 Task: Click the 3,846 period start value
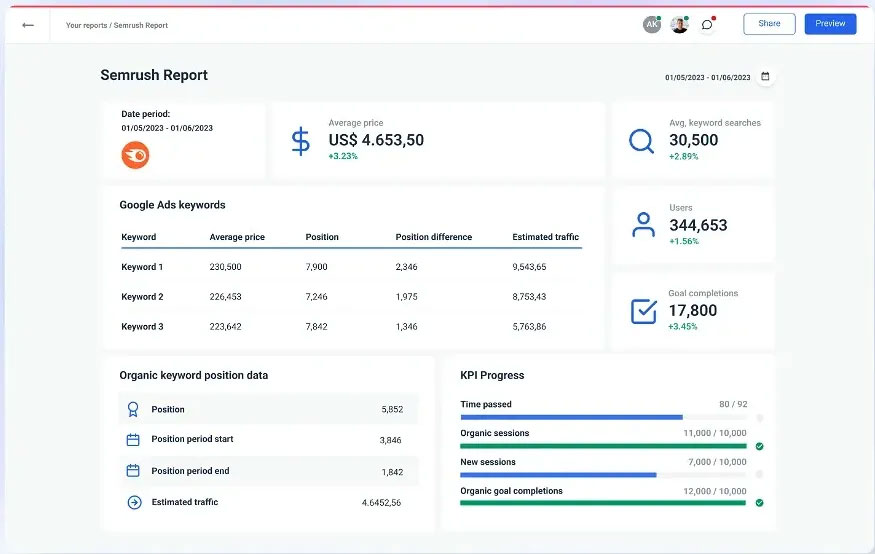[x=391, y=440]
